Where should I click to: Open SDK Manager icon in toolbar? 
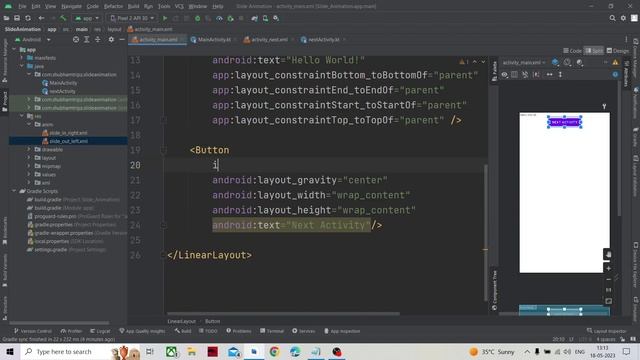point(276,18)
